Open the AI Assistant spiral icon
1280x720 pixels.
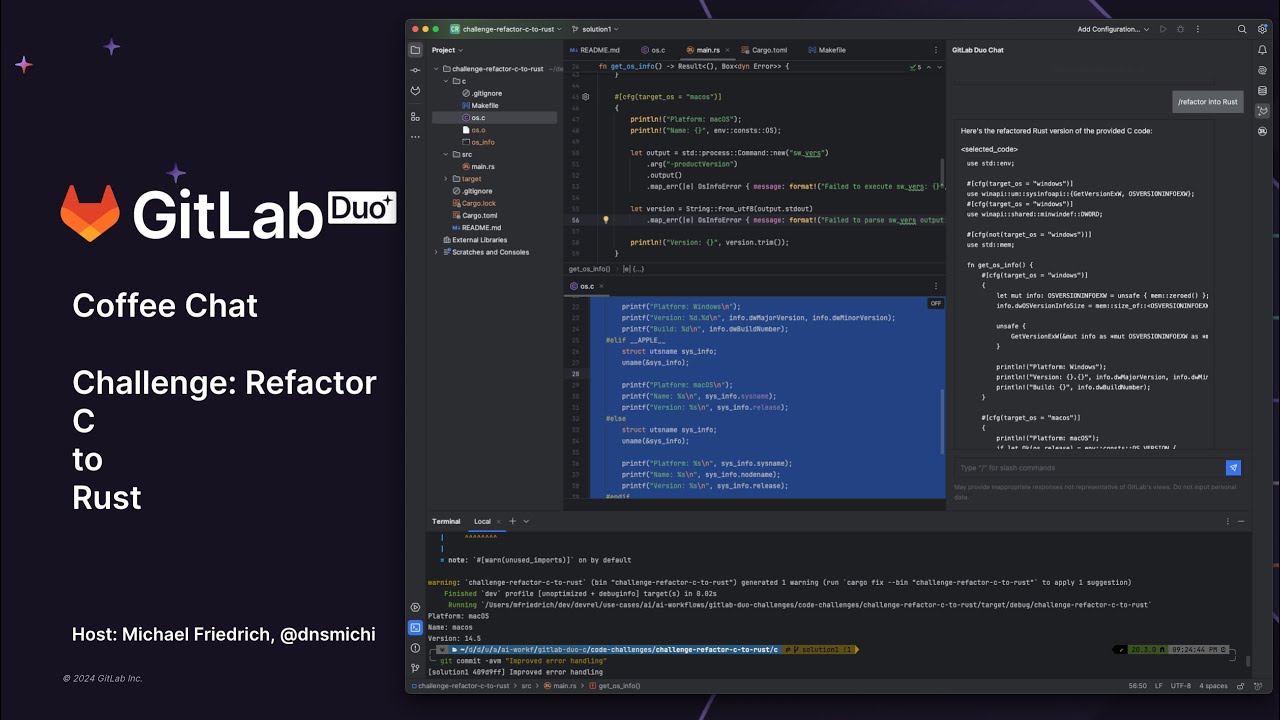tap(1263, 70)
